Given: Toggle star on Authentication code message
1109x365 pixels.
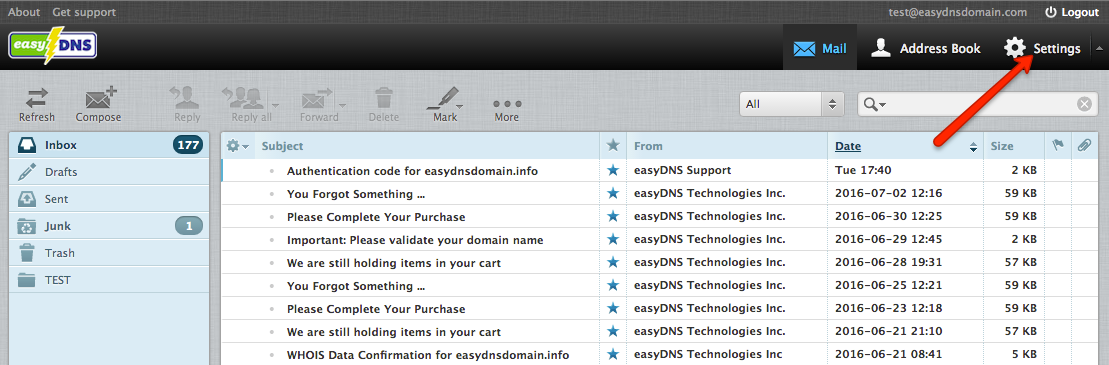Looking at the screenshot, I should click(613, 170).
